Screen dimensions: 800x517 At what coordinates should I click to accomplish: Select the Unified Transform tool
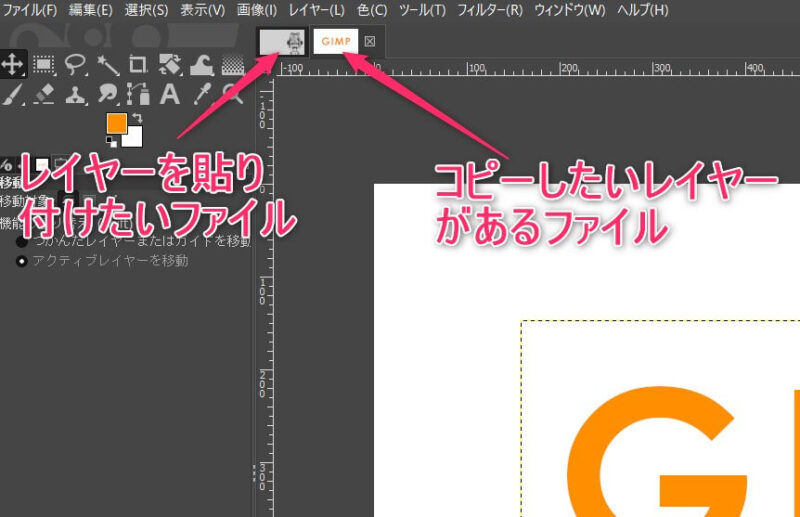170,65
